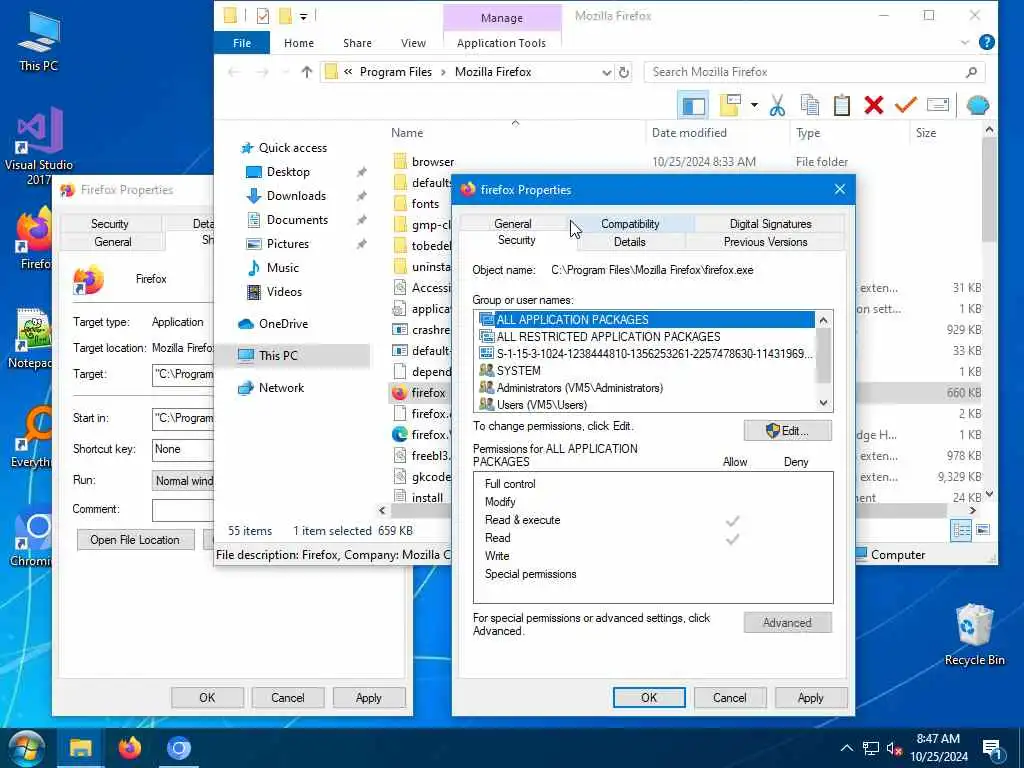
Task: Select the fonts folder in file list
Action: (x=425, y=204)
